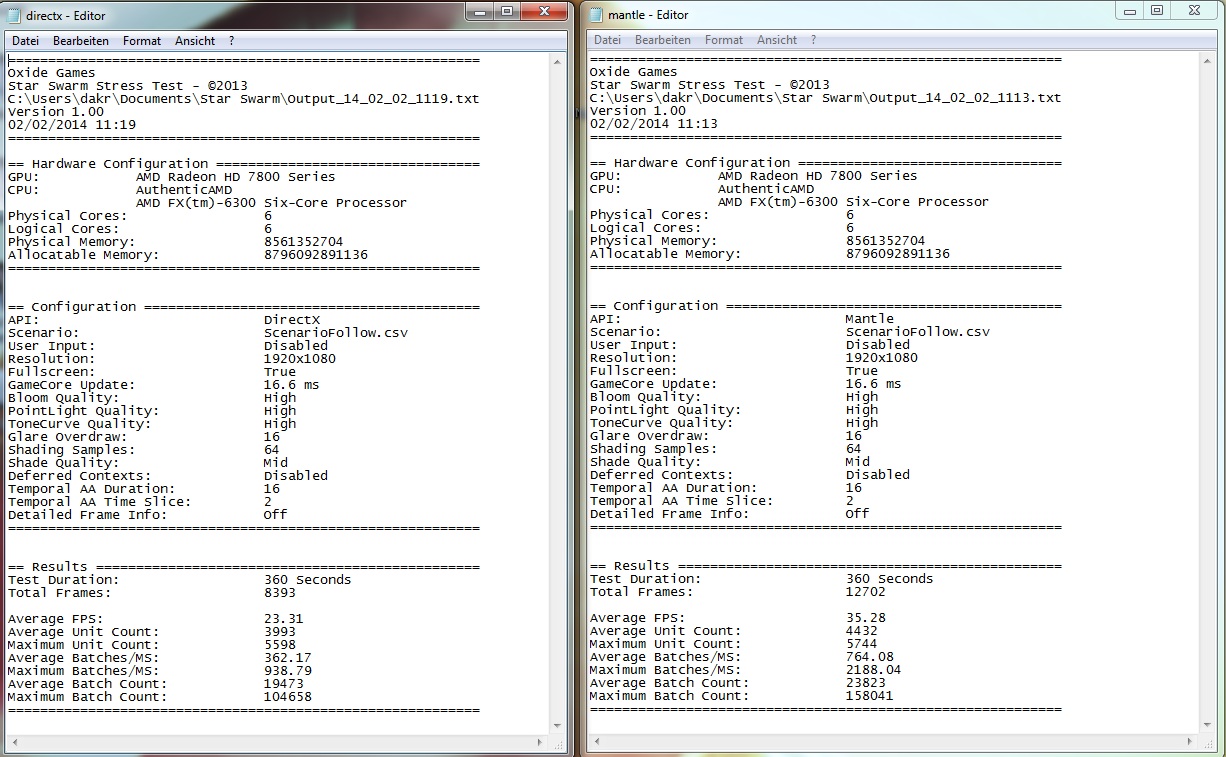Screen dimensions: 1226x757
Task: Click scroll-right arrow in directx horizontal scrollbar
Action: [x=541, y=741]
